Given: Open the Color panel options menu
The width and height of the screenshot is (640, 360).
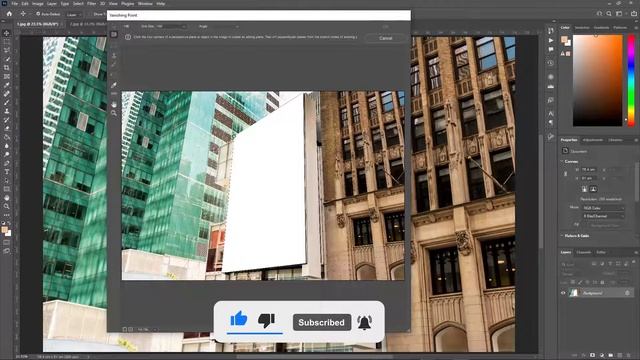Looking at the screenshot, I should click(x=636, y=28).
